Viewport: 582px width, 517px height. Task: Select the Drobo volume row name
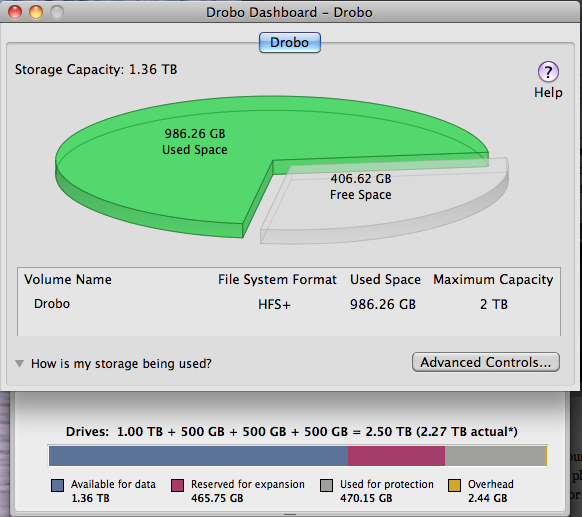pyautogui.click(x=52, y=304)
